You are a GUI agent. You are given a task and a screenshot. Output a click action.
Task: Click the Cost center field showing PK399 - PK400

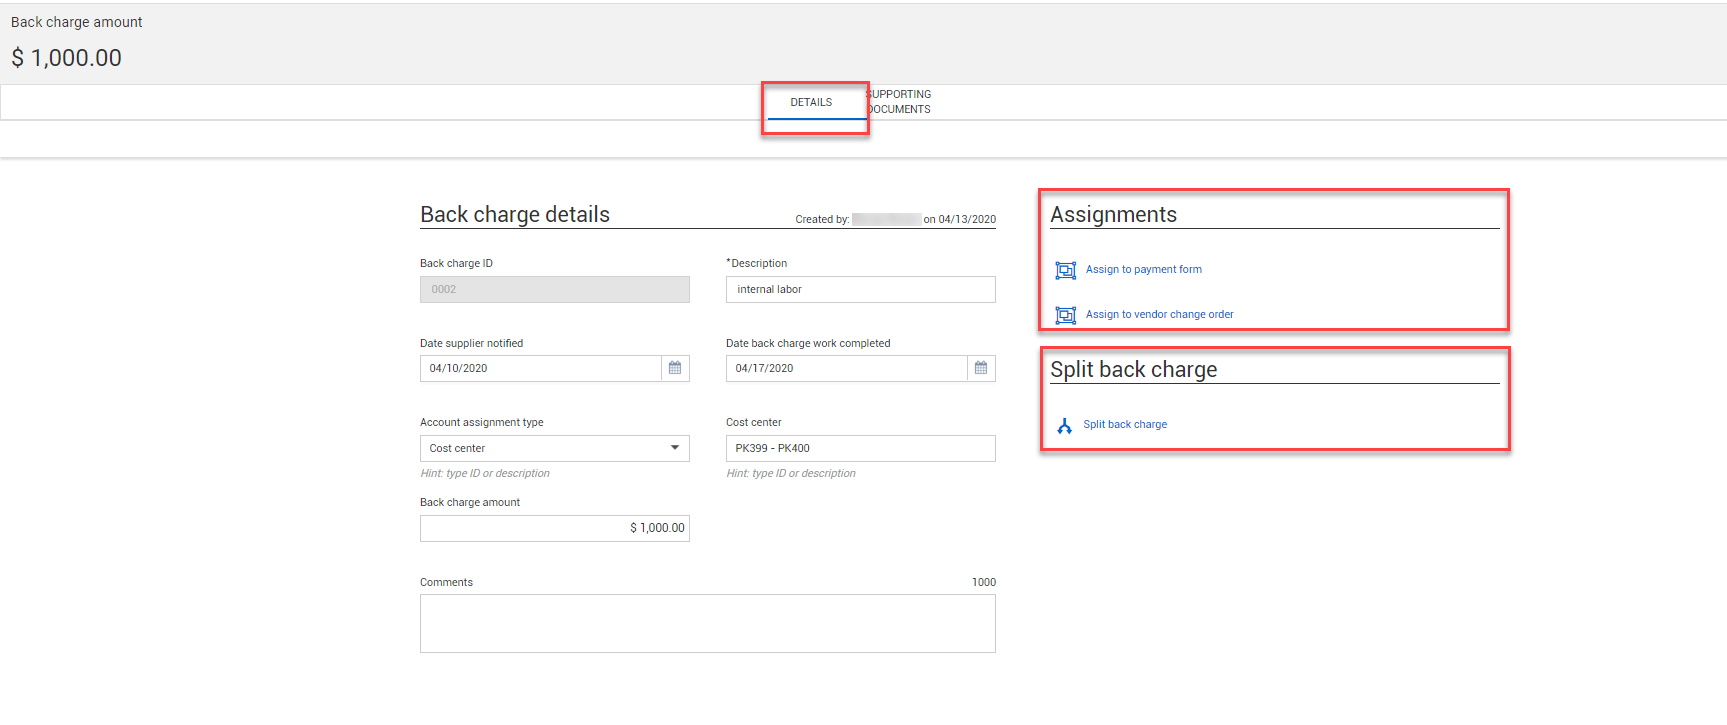[x=860, y=448]
